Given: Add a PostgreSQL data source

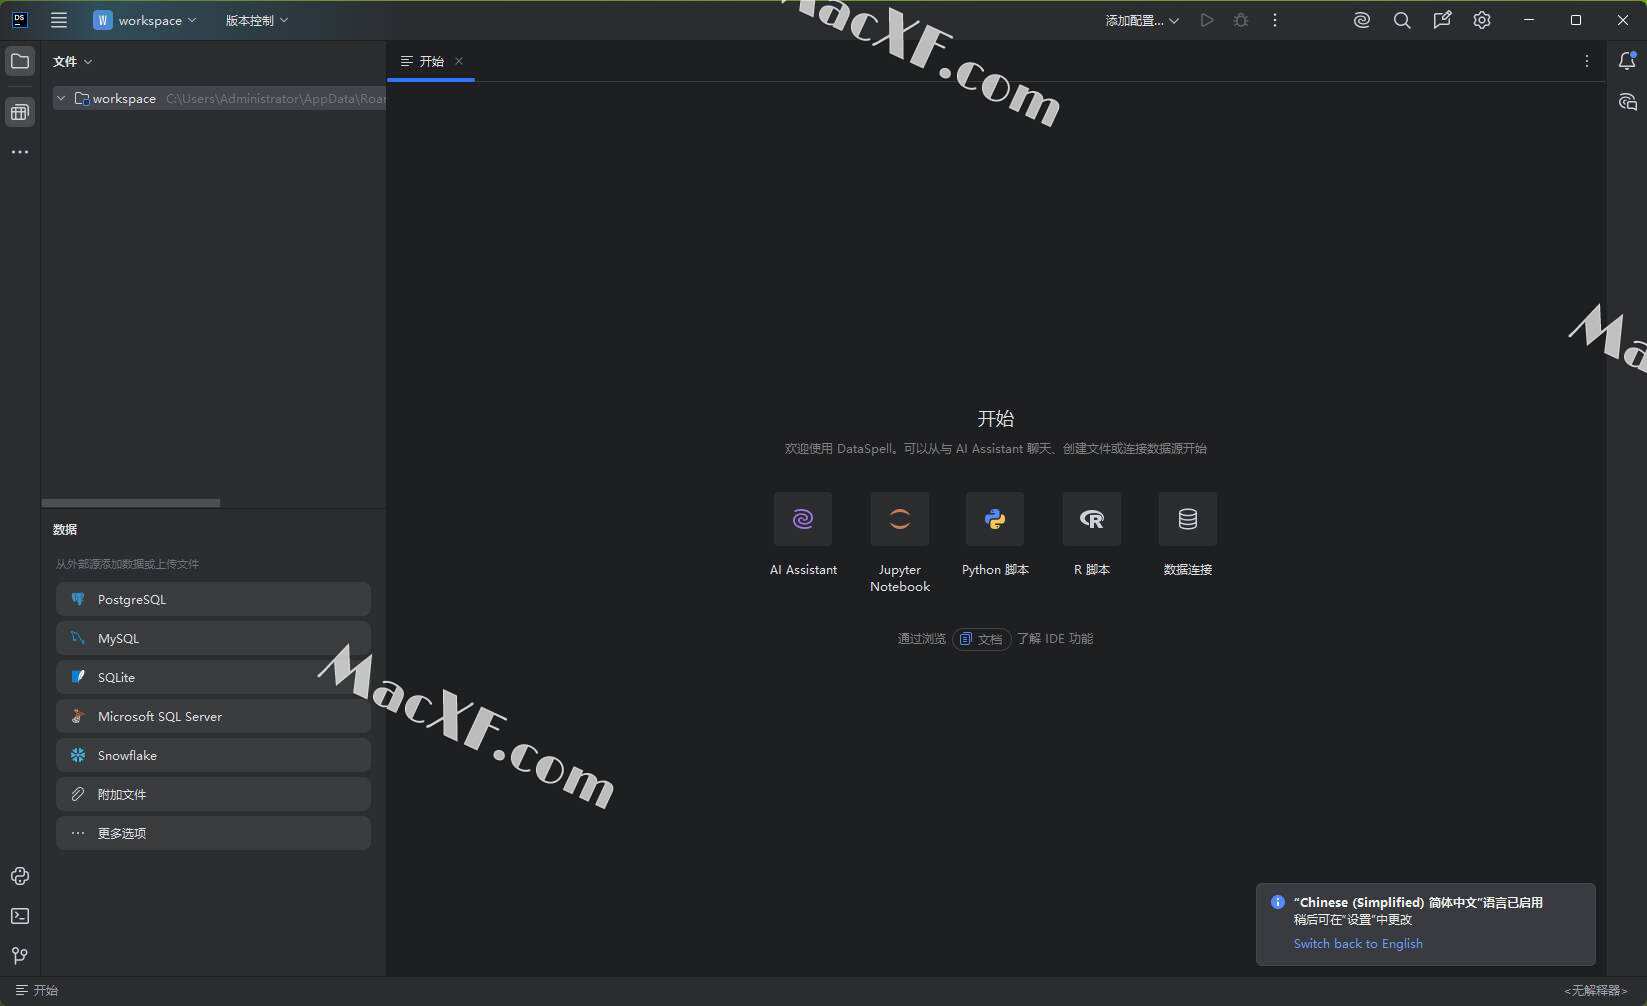Looking at the screenshot, I should coord(213,599).
